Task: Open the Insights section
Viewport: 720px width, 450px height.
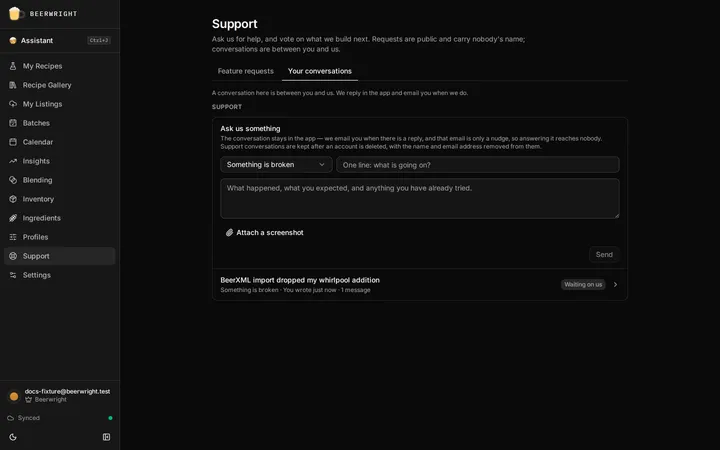Action: pos(60,161)
